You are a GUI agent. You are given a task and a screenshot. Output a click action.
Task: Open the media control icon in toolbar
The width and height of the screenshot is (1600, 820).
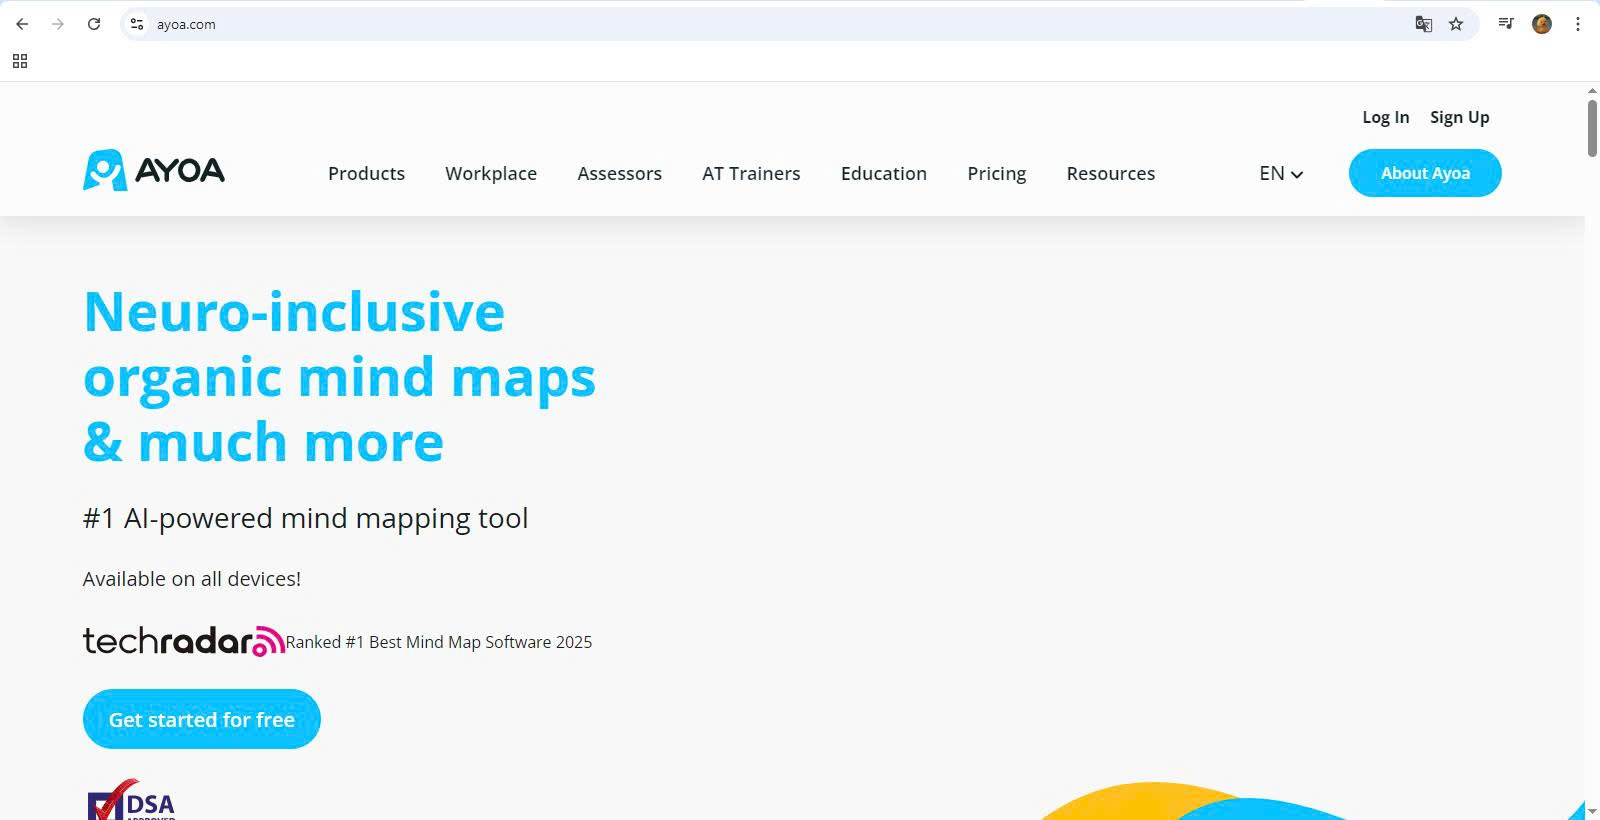click(1506, 24)
